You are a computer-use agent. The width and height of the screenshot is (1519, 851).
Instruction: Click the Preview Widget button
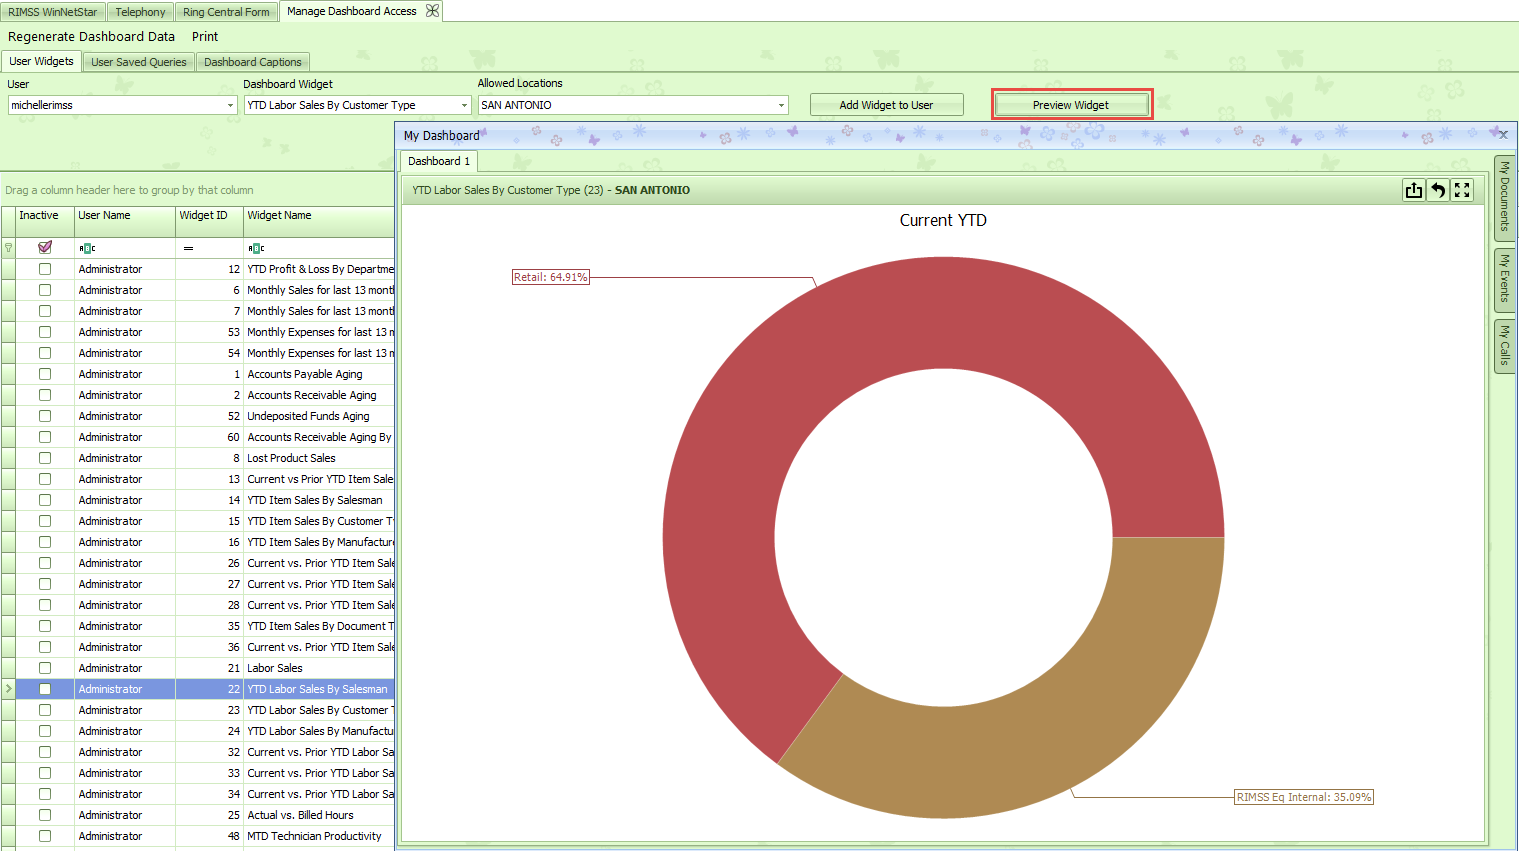point(1071,105)
